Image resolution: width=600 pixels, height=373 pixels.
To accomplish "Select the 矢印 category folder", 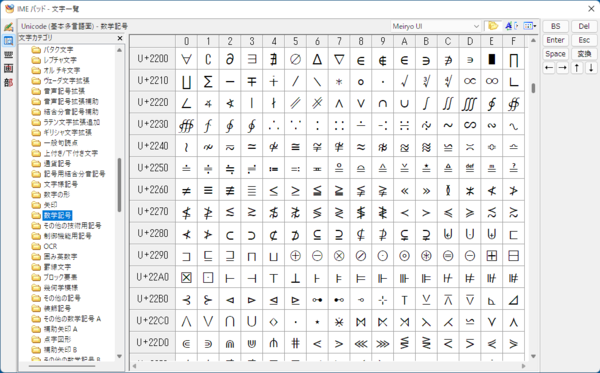I will pyautogui.click(x=50, y=205).
